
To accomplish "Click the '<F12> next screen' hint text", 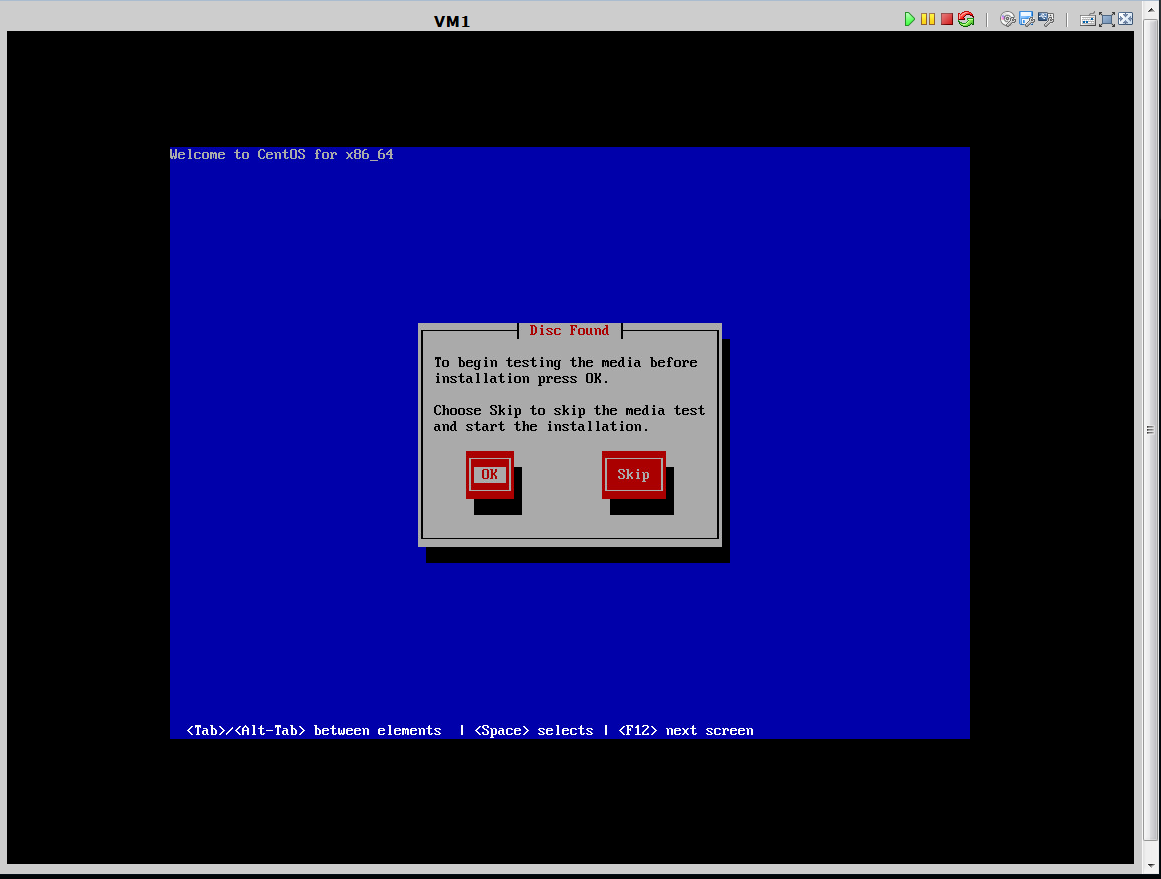I will coord(686,731).
